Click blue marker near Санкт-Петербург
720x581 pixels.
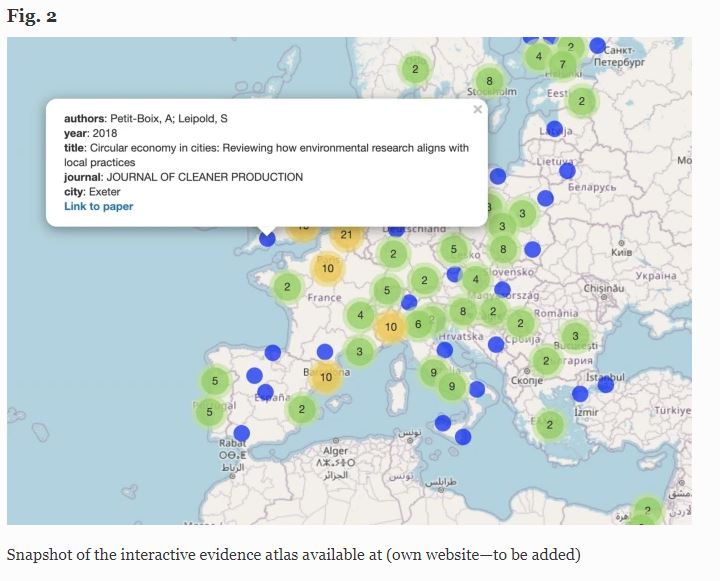tap(597, 45)
